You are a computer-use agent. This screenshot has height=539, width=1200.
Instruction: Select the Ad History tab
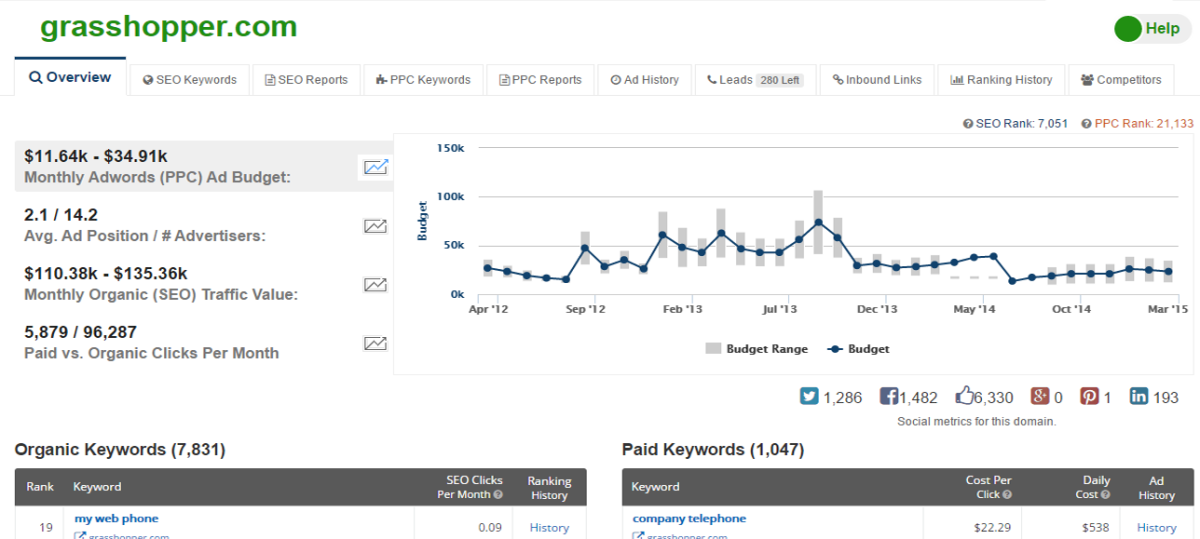[x=645, y=80]
